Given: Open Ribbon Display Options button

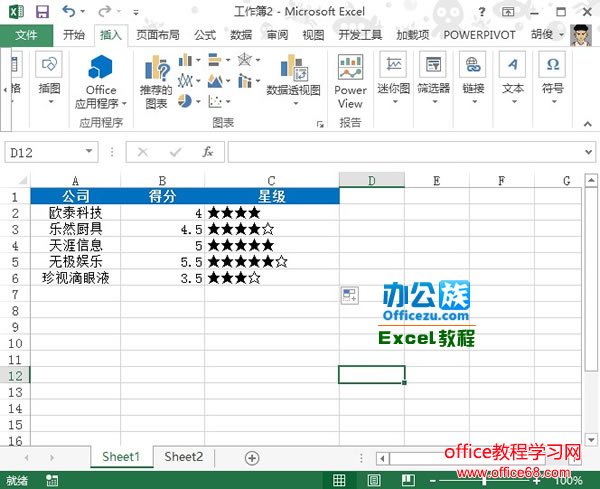Looking at the screenshot, I should (508, 12).
